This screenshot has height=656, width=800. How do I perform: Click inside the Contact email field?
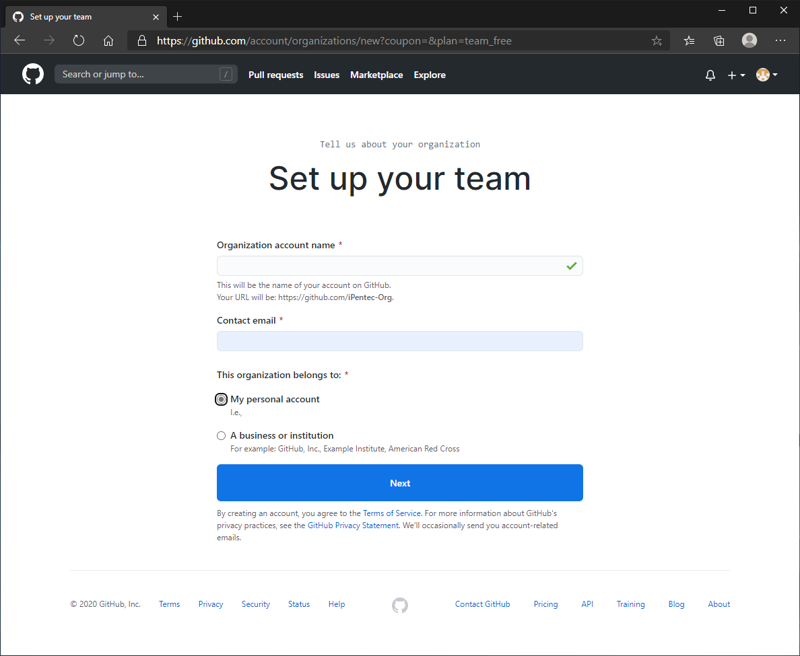[399, 341]
